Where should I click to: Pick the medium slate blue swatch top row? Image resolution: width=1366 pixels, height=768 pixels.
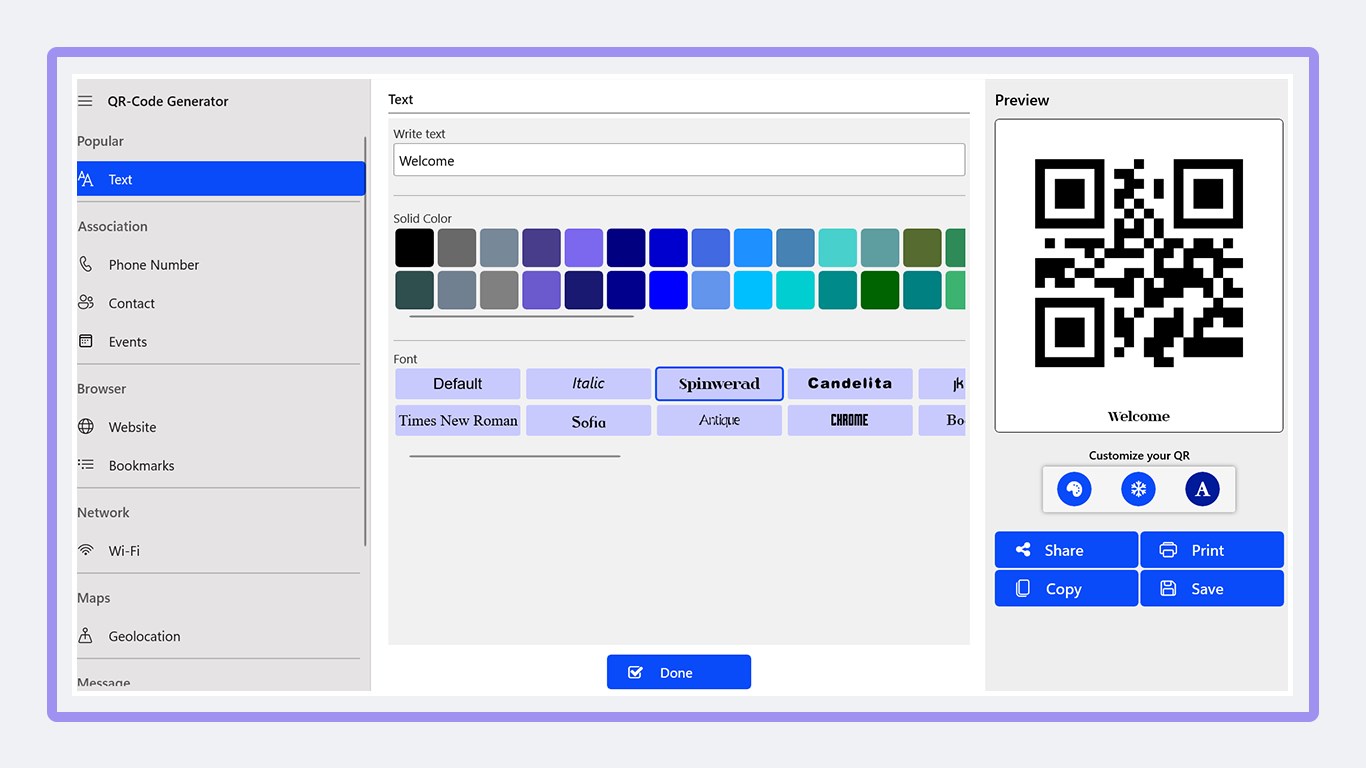[584, 248]
